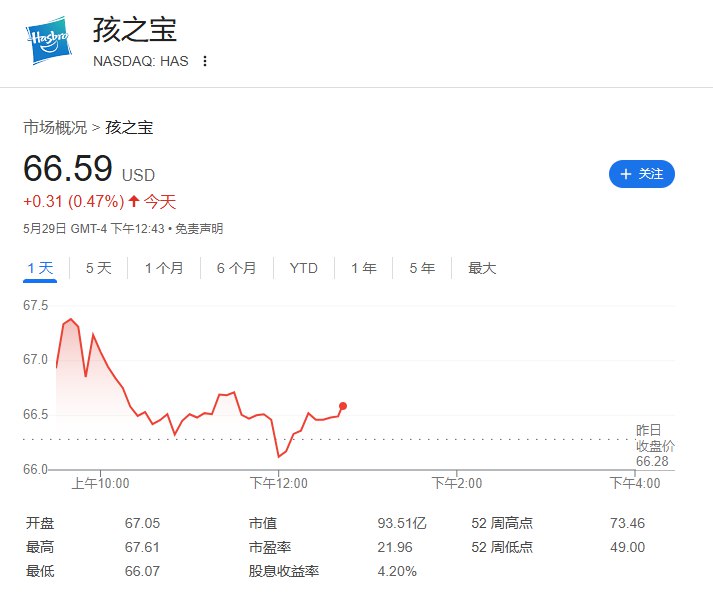
Task: Click the 5月29日 GMT-4 timestamp
Action: coord(94,228)
